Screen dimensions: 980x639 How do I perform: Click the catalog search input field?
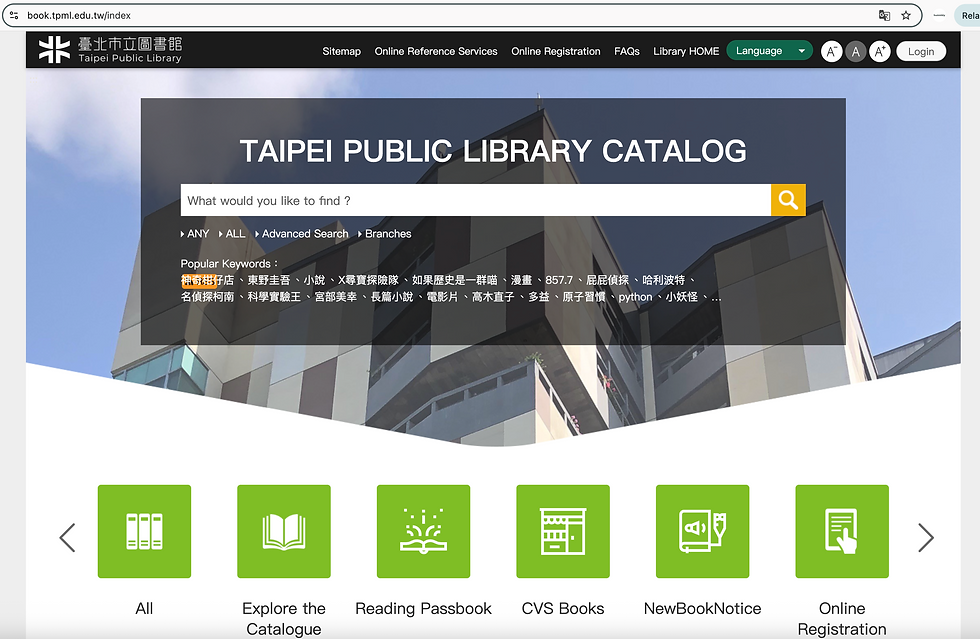(x=476, y=200)
